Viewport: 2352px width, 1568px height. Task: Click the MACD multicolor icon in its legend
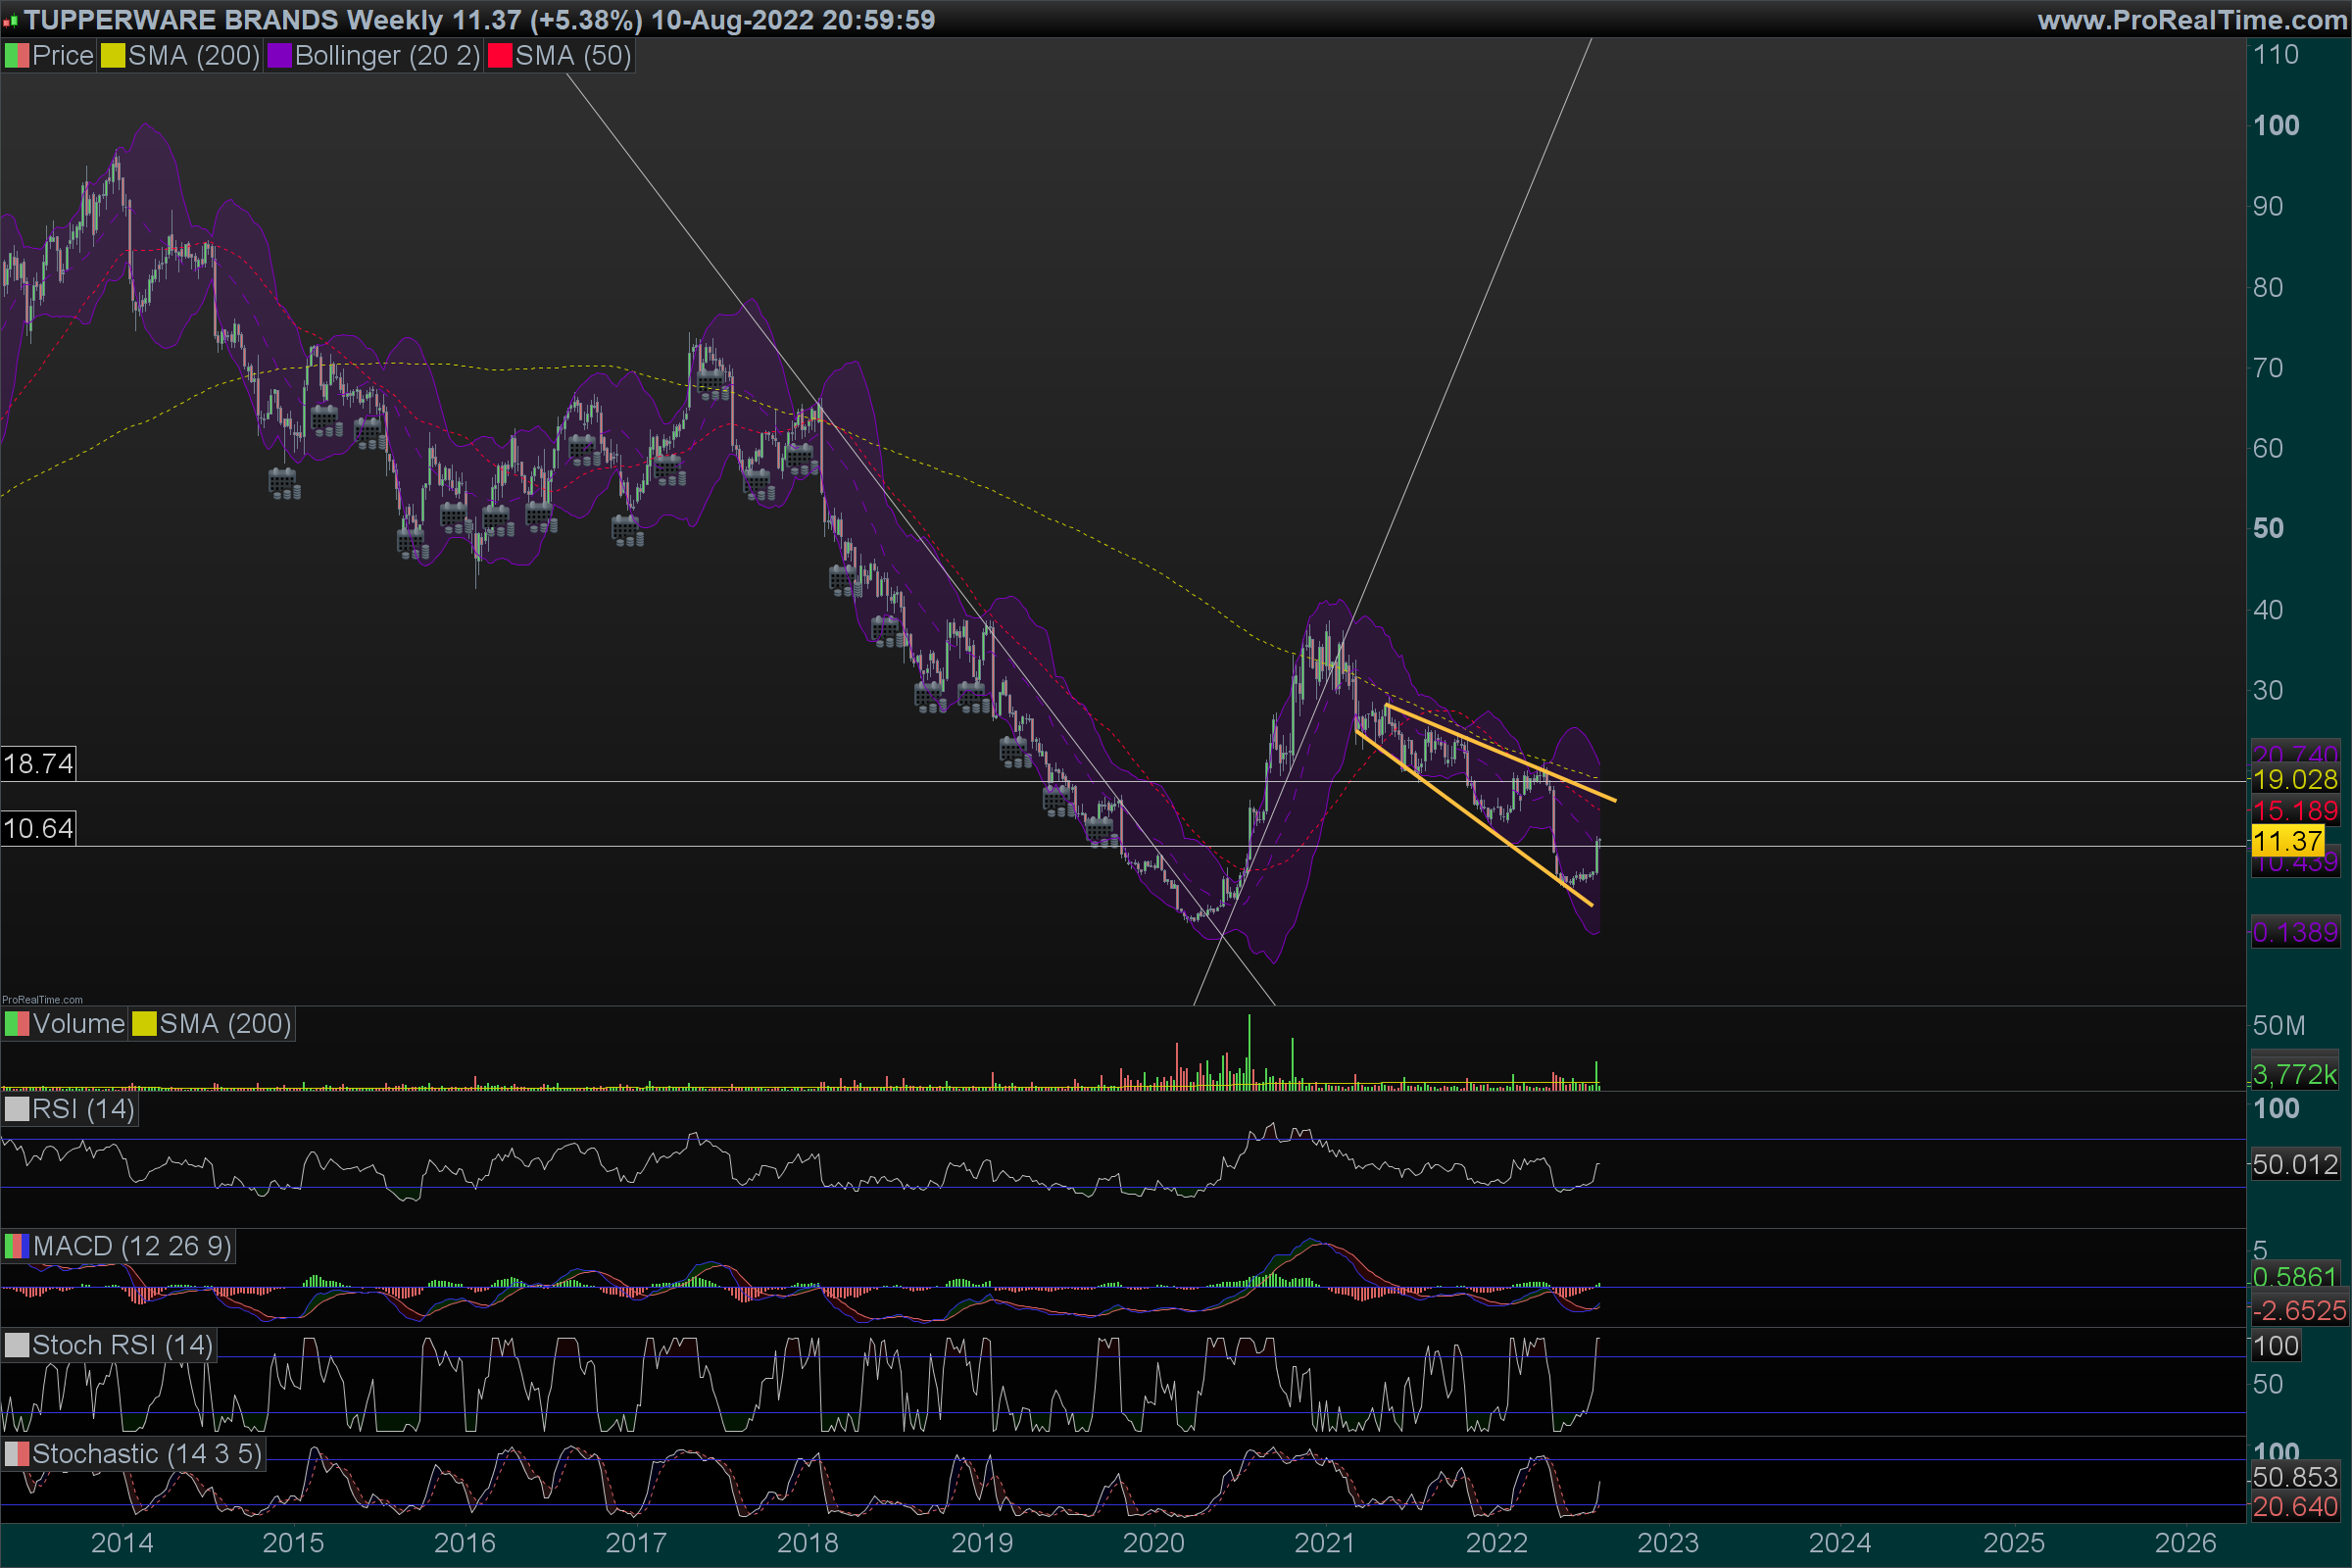(16, 1246)
